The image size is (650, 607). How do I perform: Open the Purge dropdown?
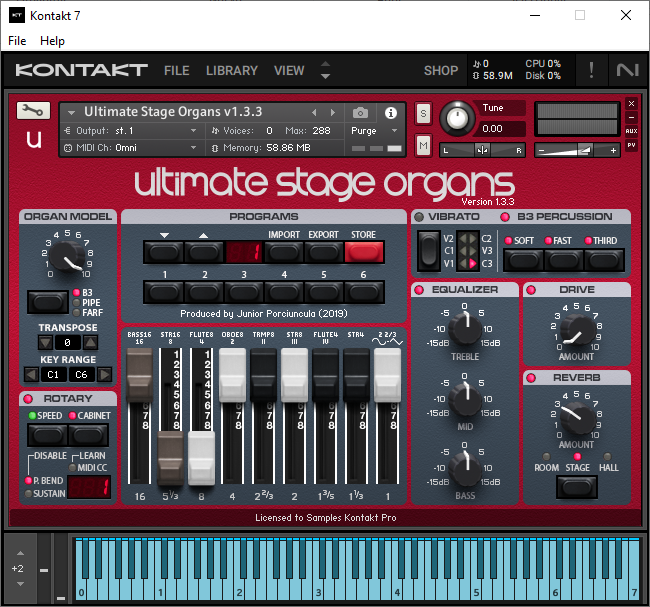374,131
